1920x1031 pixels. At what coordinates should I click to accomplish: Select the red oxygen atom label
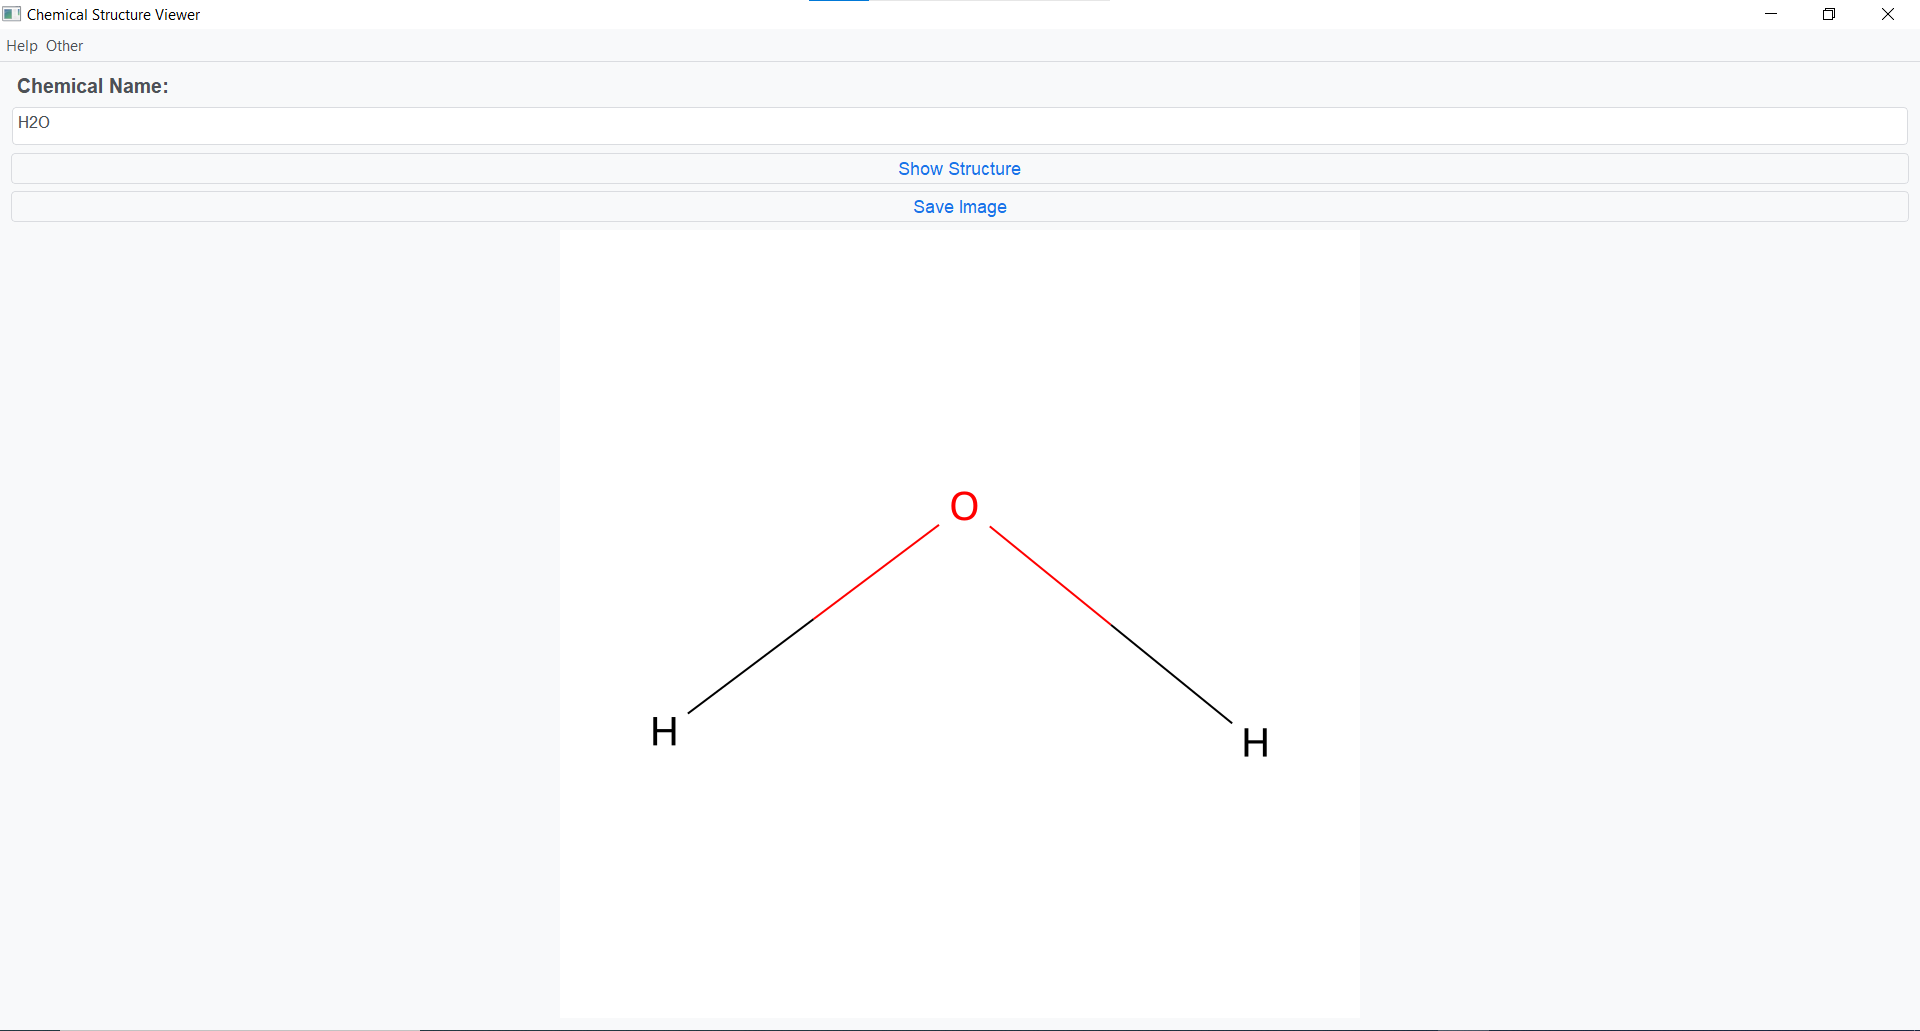[x=964, y=507]
